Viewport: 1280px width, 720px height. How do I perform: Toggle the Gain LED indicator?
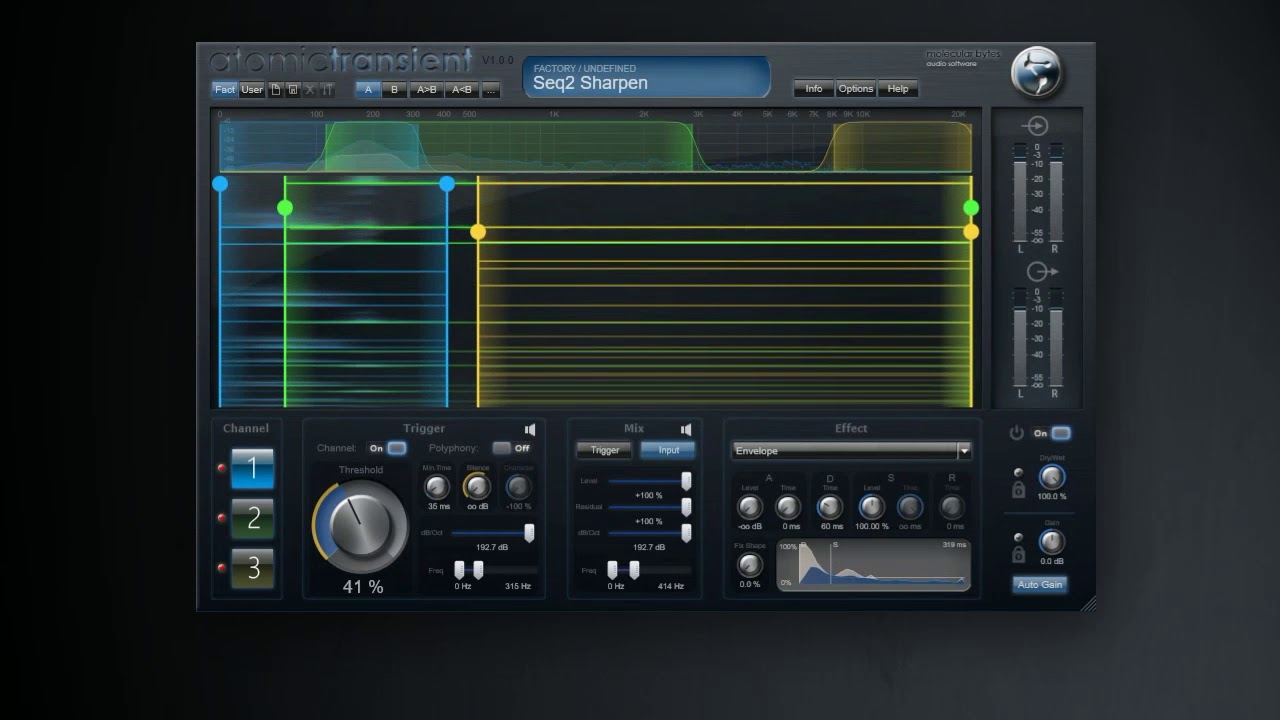click(x=1018, y=537)
